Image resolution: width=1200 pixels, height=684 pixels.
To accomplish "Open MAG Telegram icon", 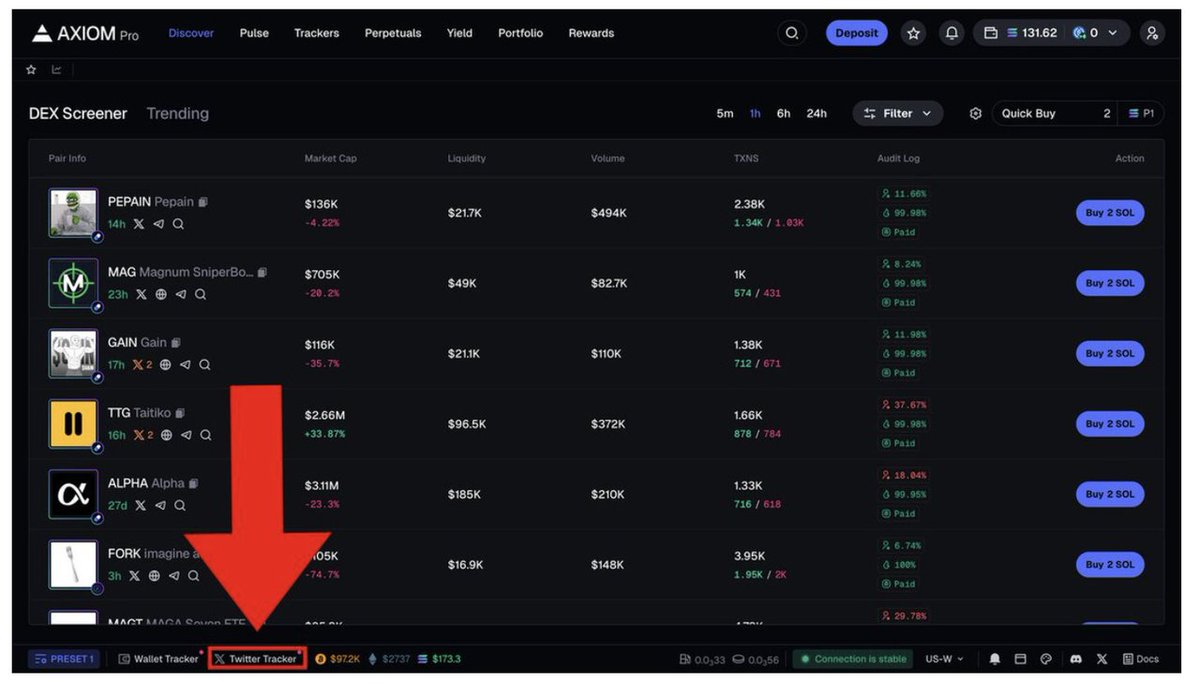I will (x=181, y=294).
